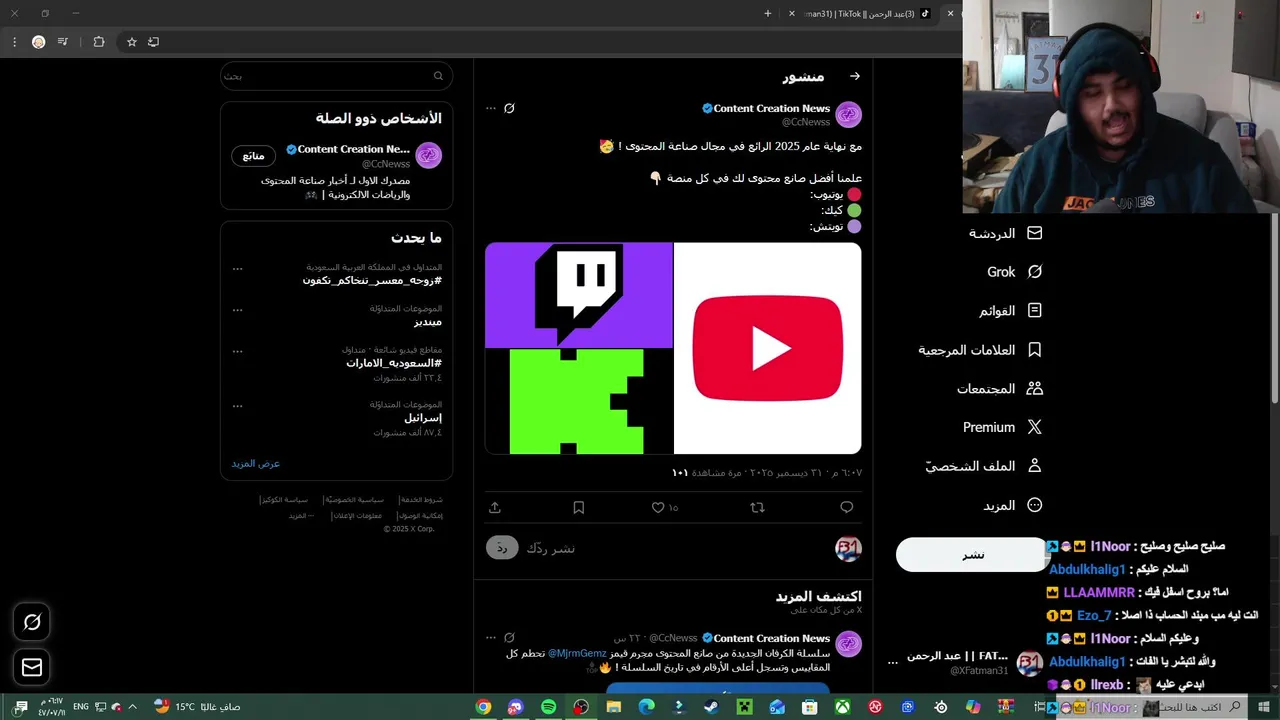Screen dimensions: 1280x720
Task: Open File Explorer from the taskbar
Action: coord(614,707)
